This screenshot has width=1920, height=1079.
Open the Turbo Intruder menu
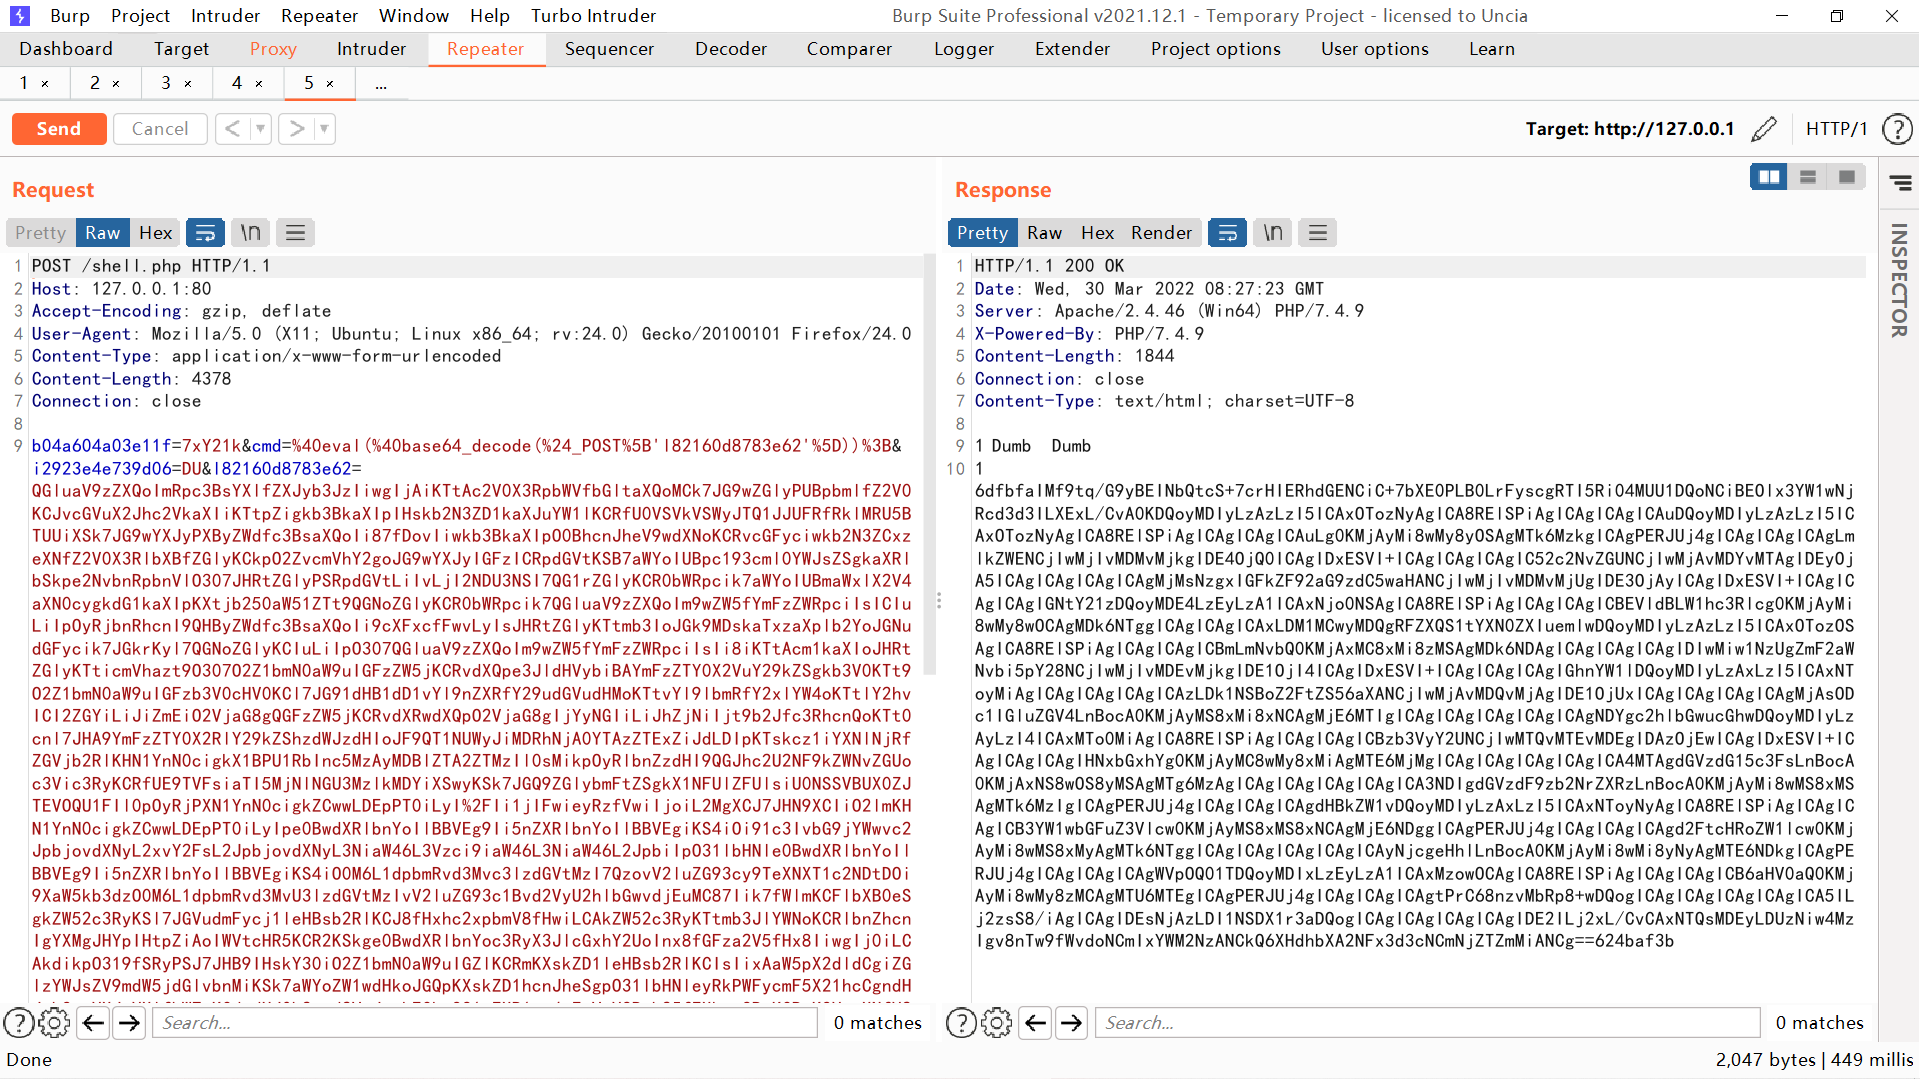tap(593, 15)
